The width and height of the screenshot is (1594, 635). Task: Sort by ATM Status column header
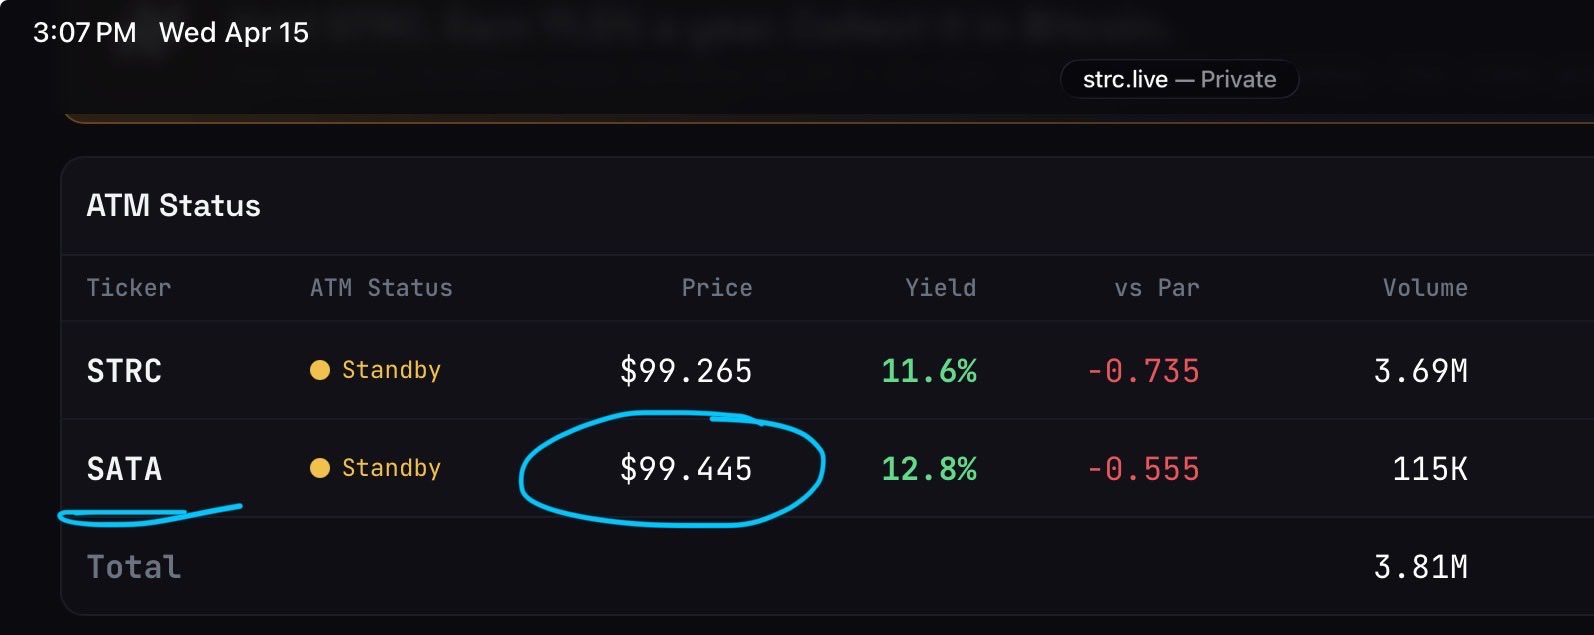tap(381, 288)
